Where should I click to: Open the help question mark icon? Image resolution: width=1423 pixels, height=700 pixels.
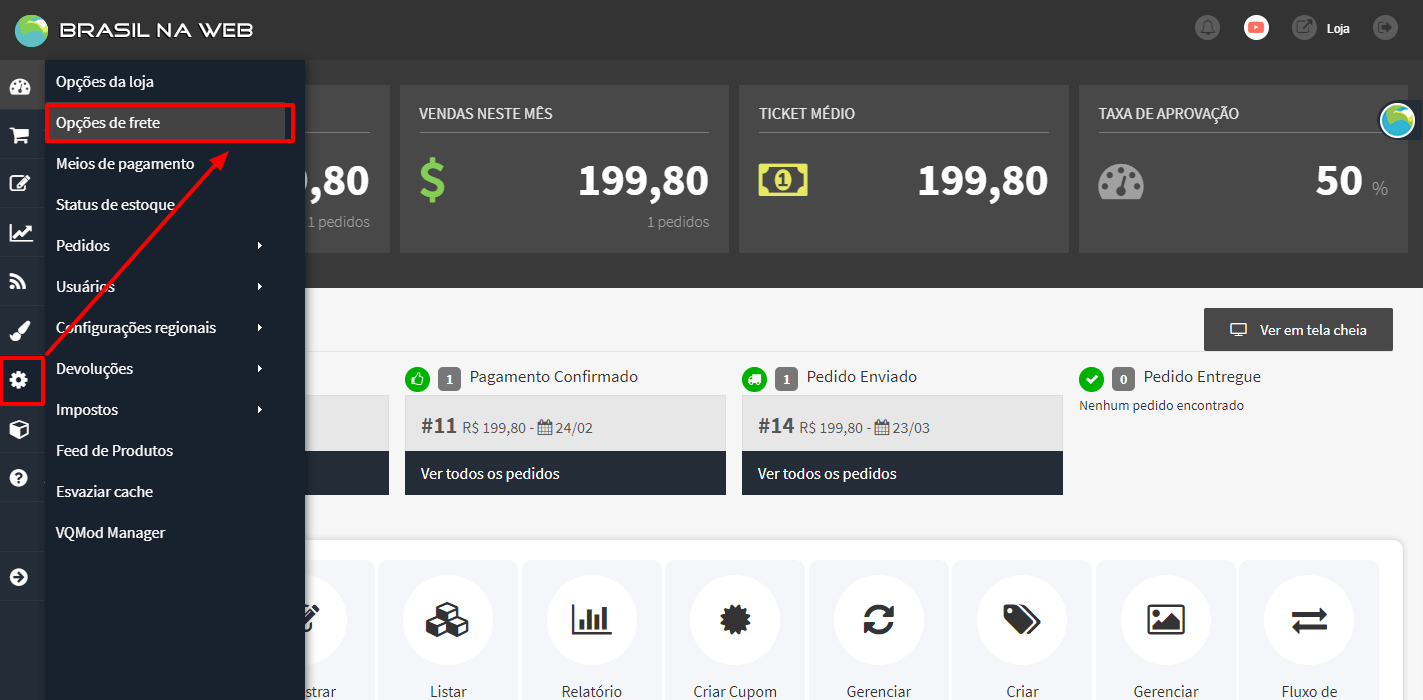pos(19,478)
